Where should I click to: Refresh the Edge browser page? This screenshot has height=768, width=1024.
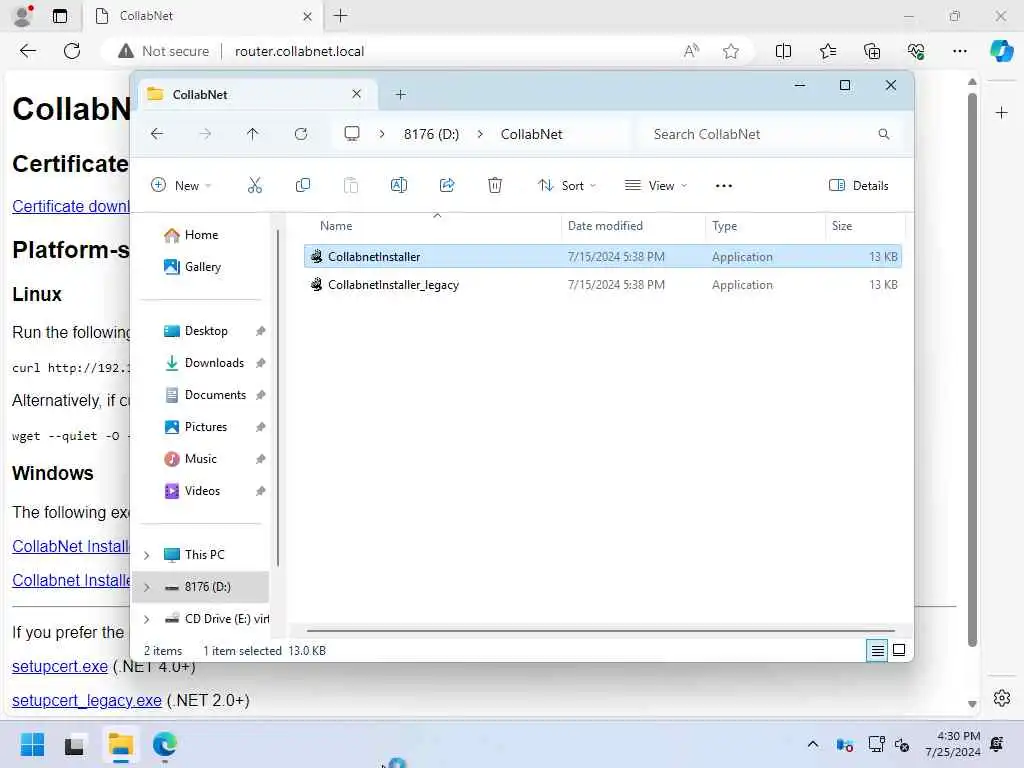pos(72,51)
